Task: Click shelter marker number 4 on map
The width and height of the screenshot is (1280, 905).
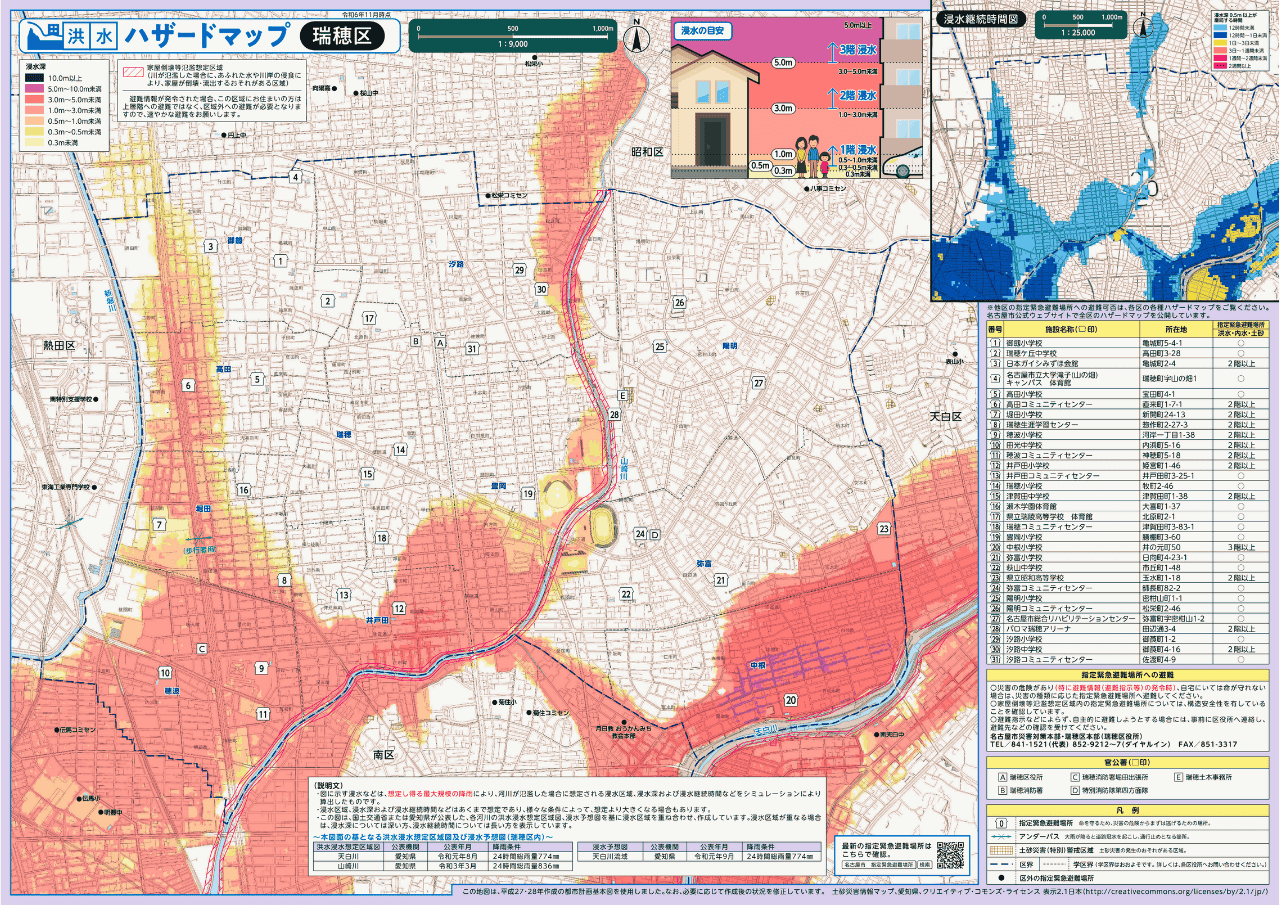Action: [x=295, y=177]
